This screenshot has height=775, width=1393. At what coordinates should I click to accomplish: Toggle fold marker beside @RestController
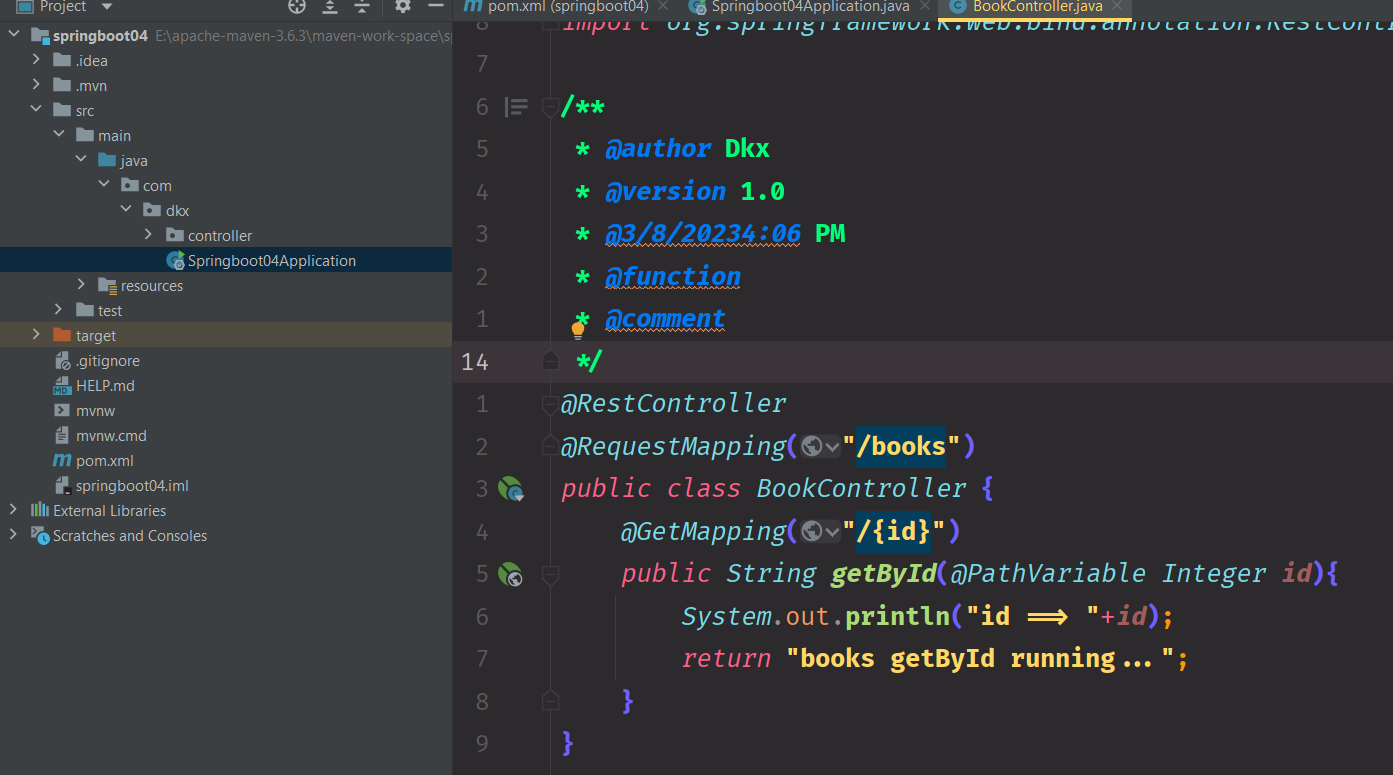click(x=550, y=405)
